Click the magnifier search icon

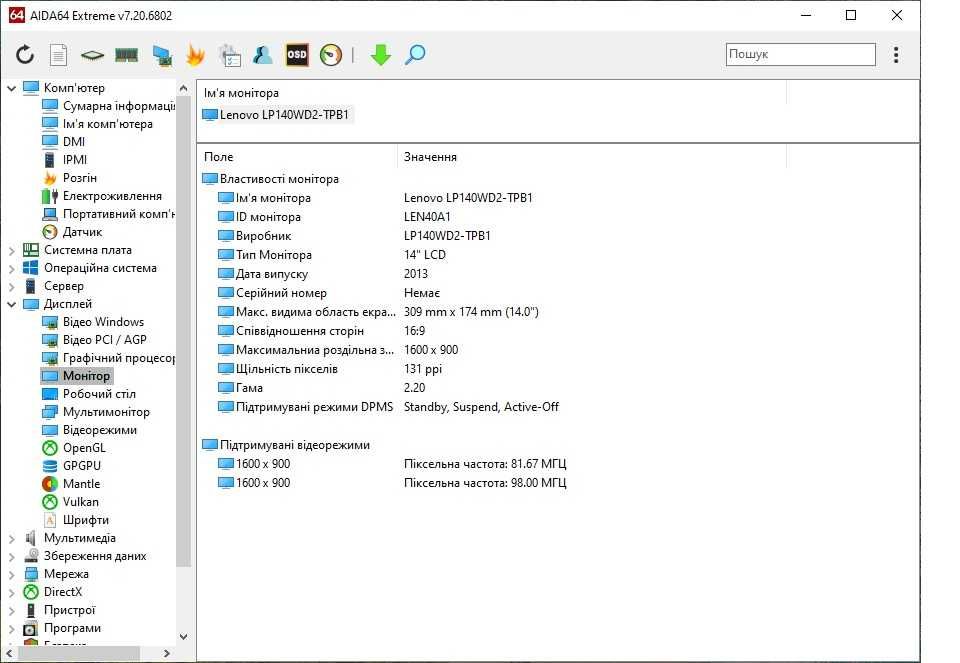click(414, 55)
